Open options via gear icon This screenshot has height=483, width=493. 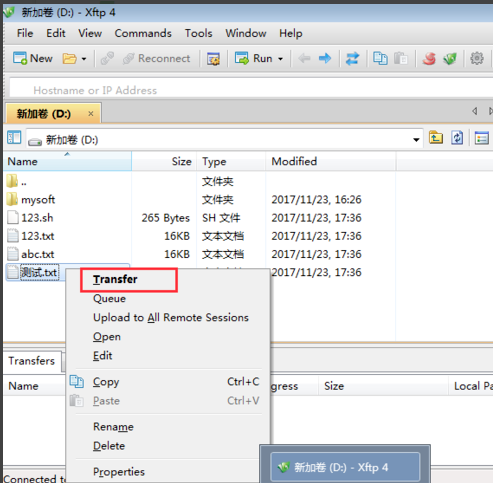point(477,59)
